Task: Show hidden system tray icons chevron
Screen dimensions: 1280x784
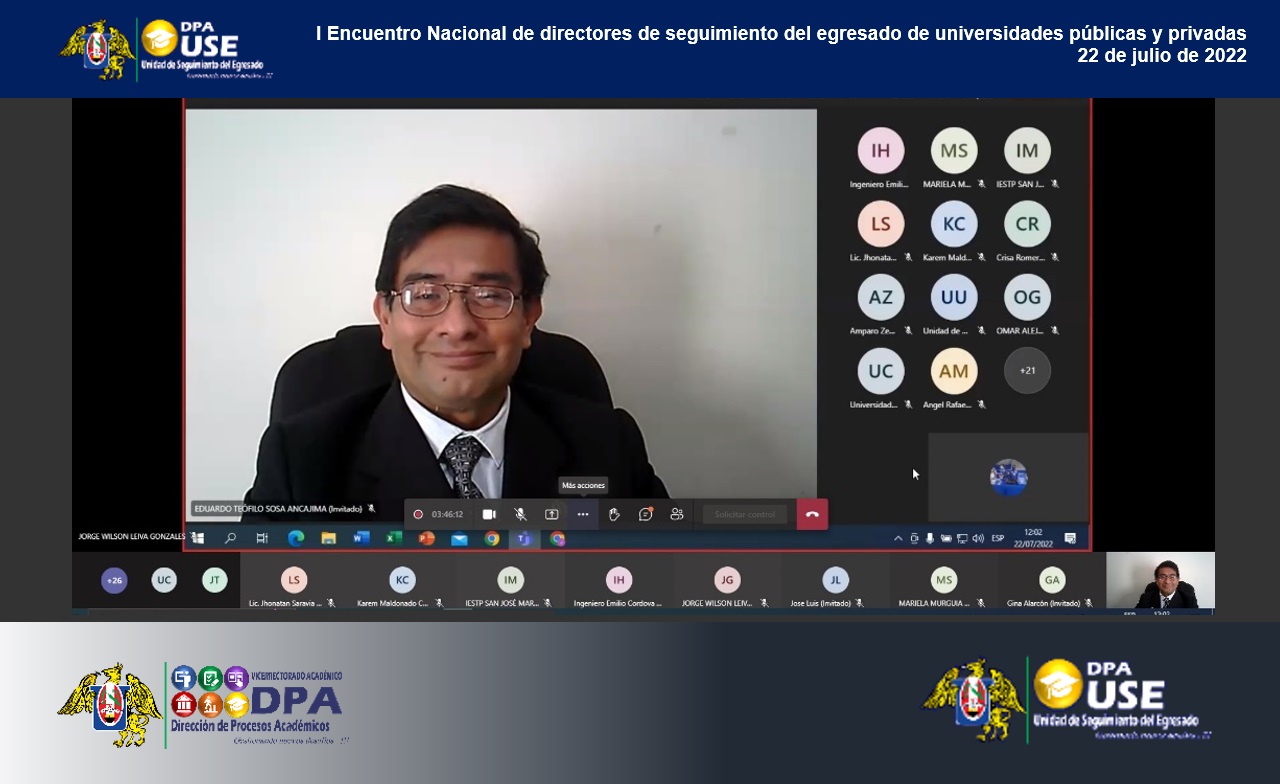Action: pos(898,538)
